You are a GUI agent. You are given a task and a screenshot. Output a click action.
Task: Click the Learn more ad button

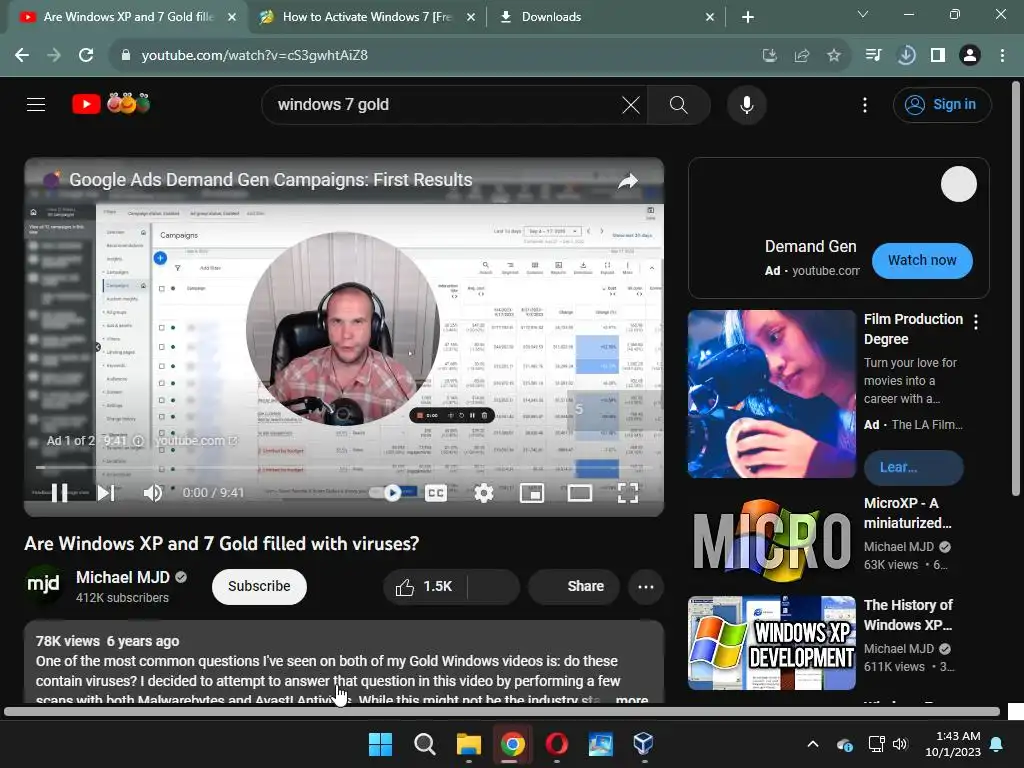913,467
